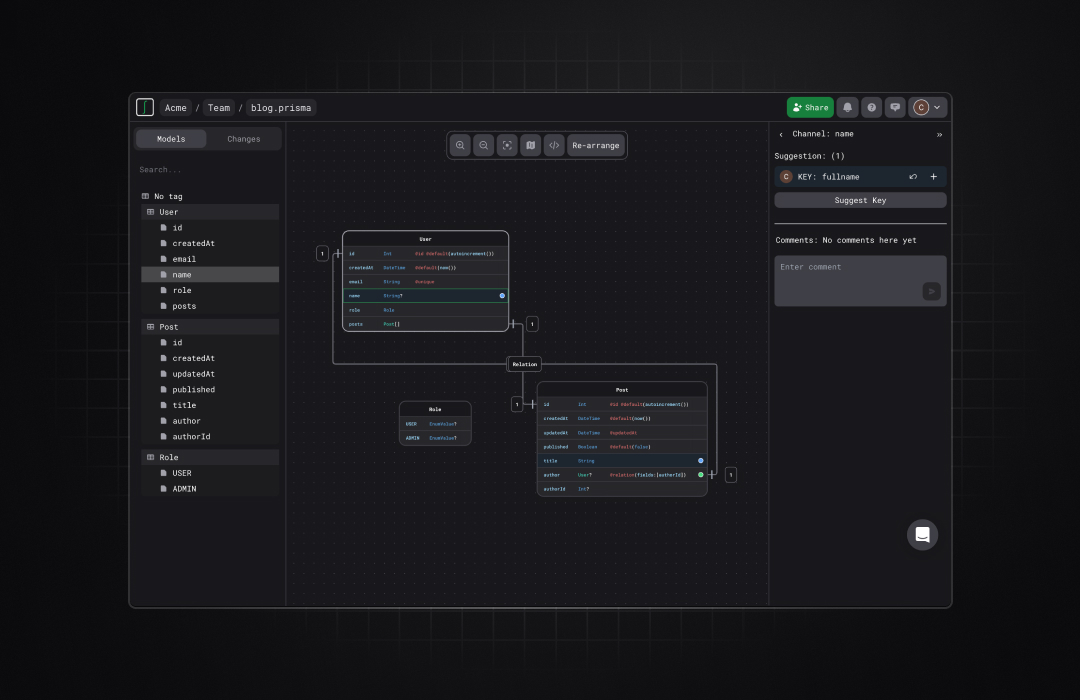
Task: Focus the Enter comment text box
Action: click(860, 281)
